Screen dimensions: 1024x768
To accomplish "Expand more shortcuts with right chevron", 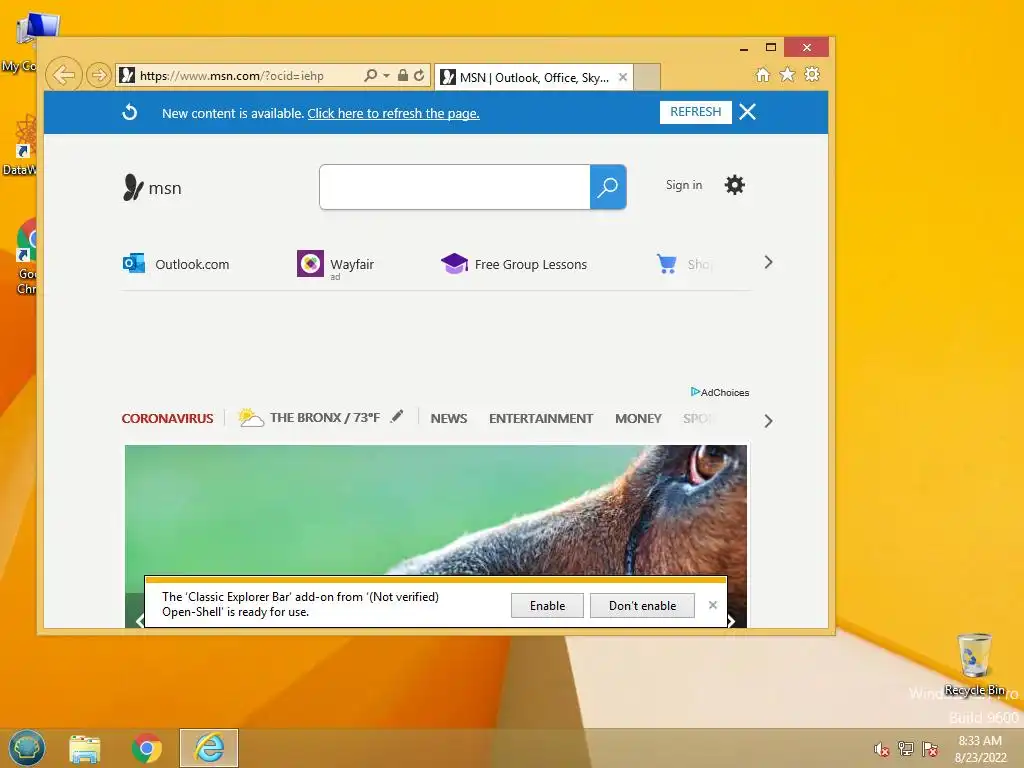I will 769,263.
